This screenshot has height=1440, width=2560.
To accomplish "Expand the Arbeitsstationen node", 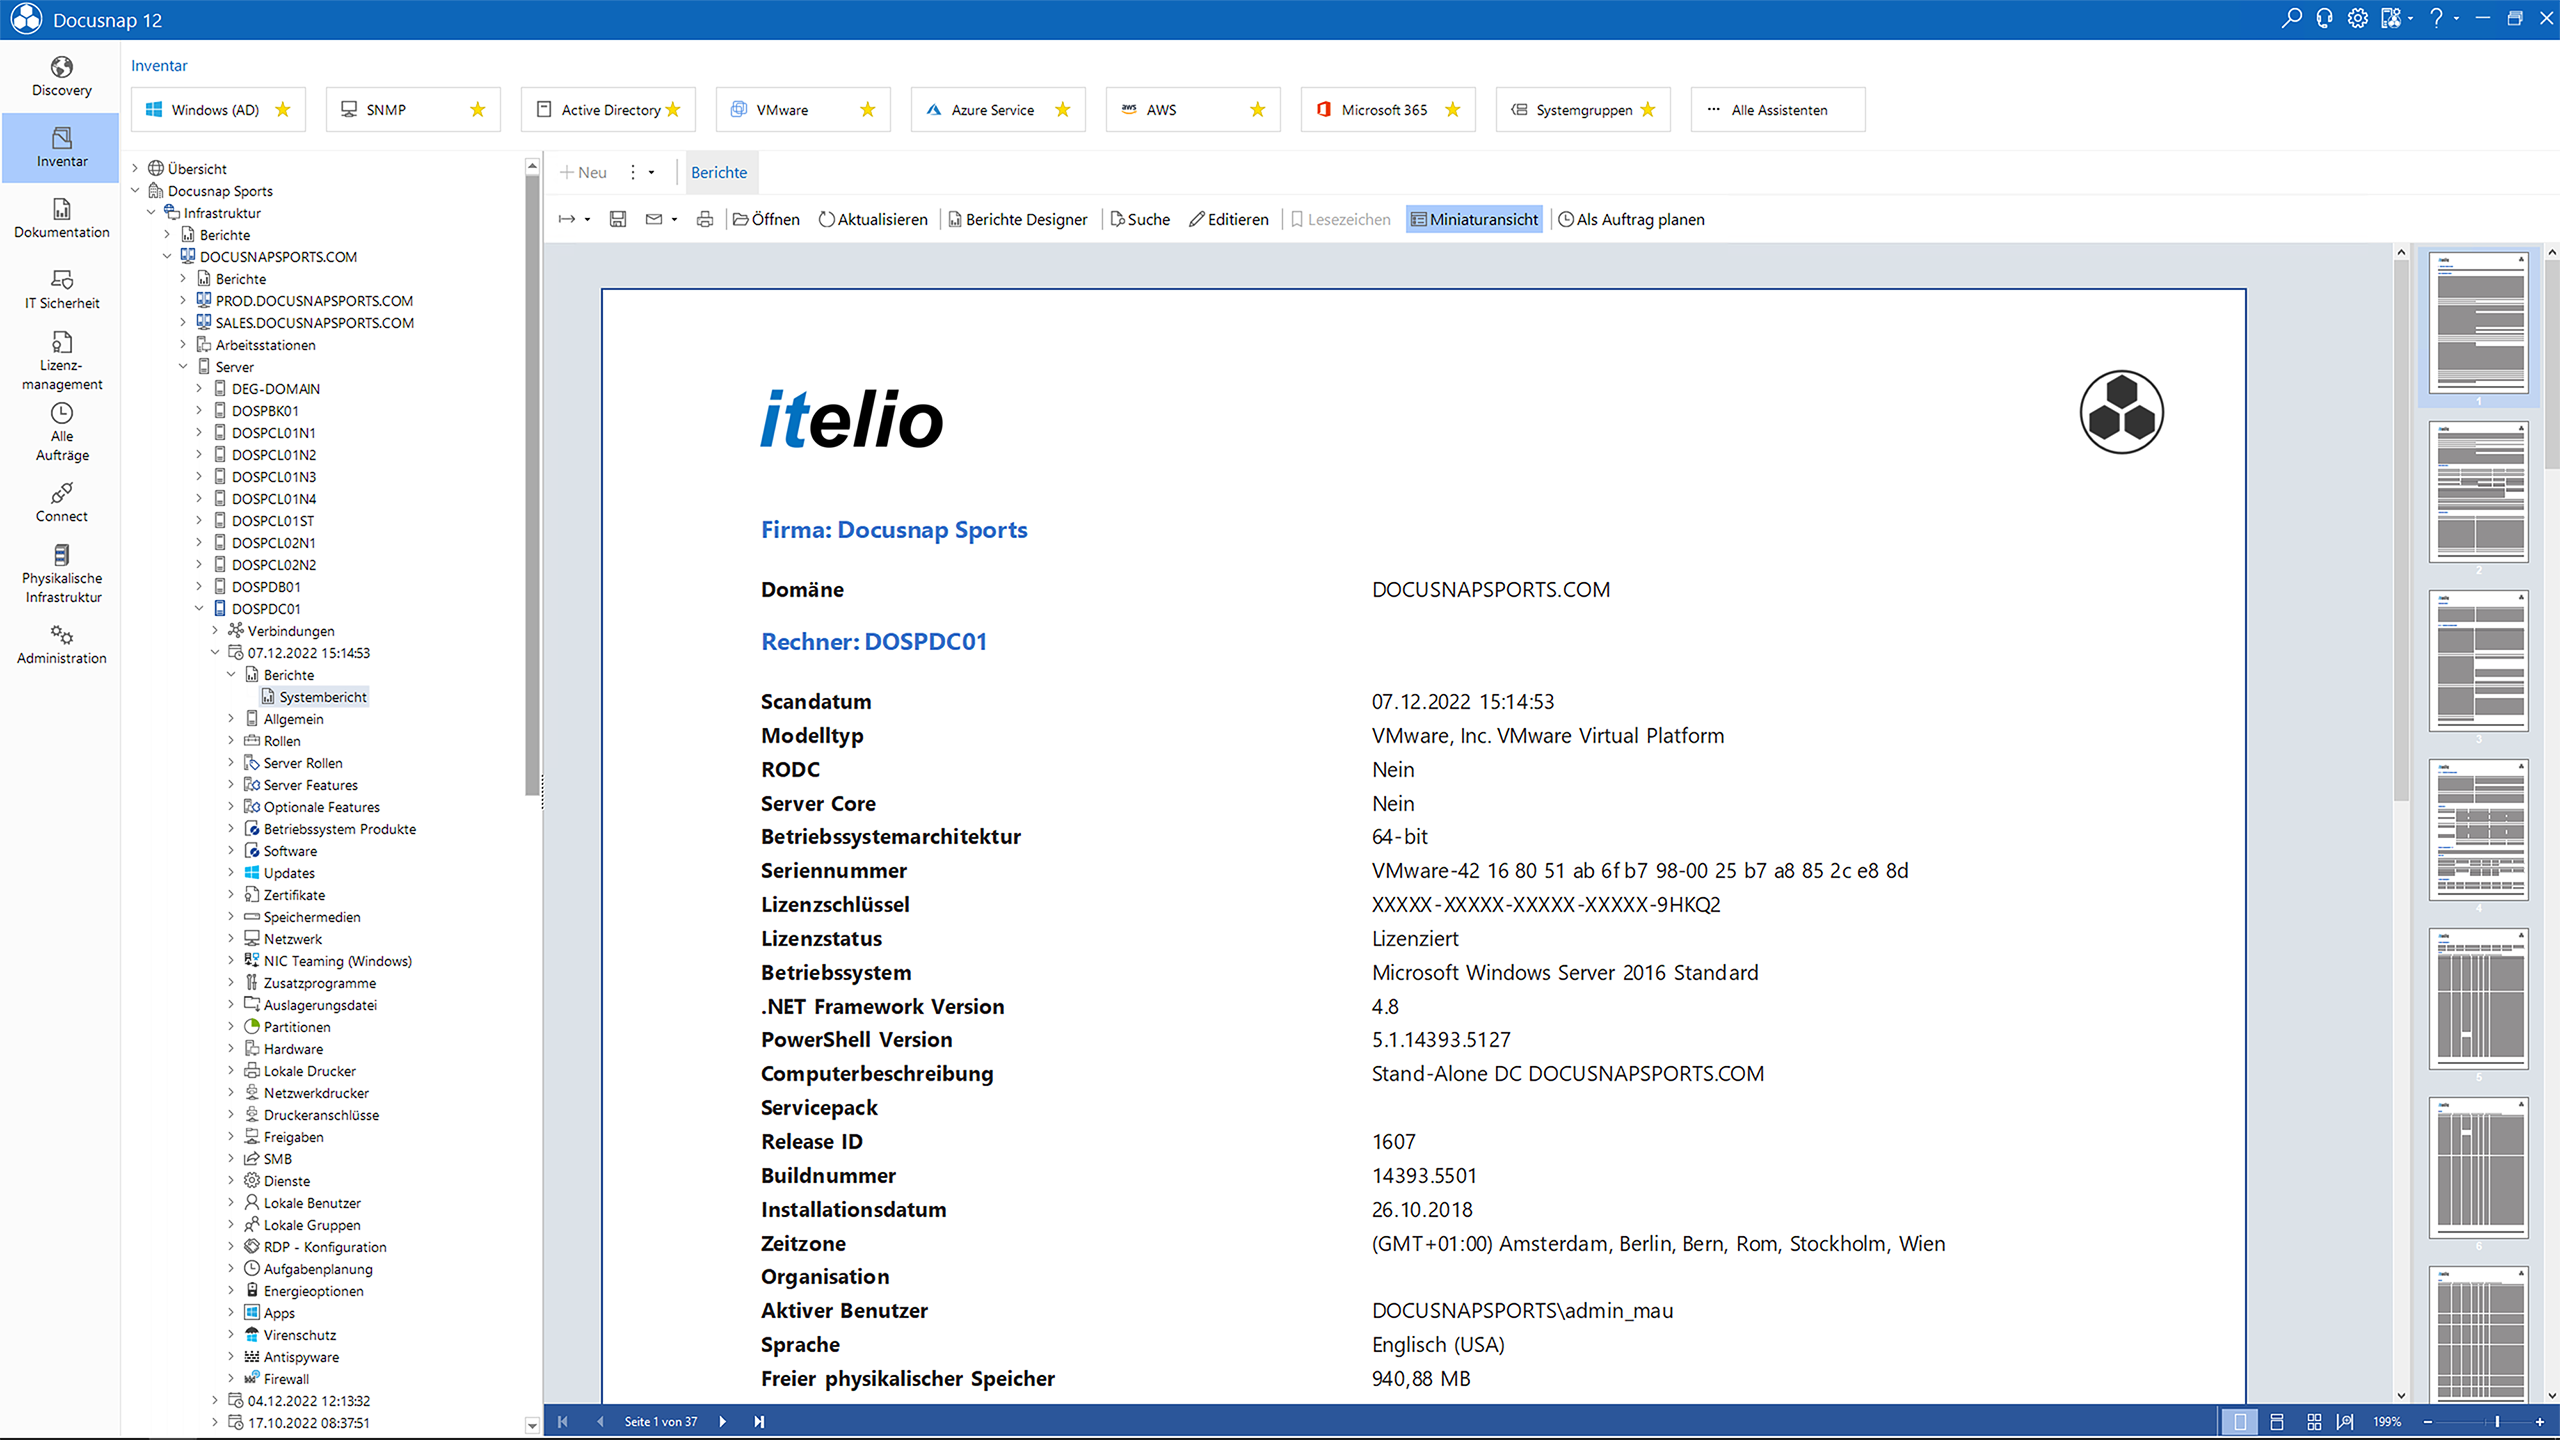I will click(x=183, y=344).
